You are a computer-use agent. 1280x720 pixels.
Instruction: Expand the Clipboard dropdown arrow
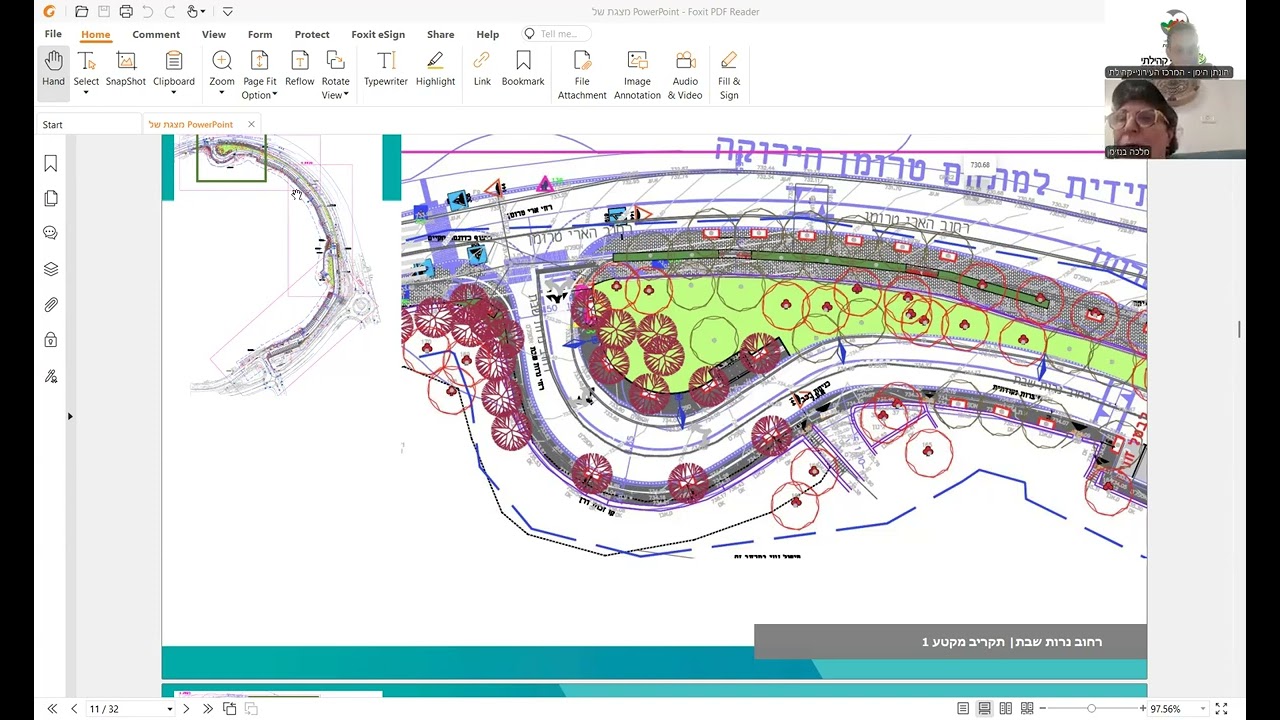click(x=173, y=94)
